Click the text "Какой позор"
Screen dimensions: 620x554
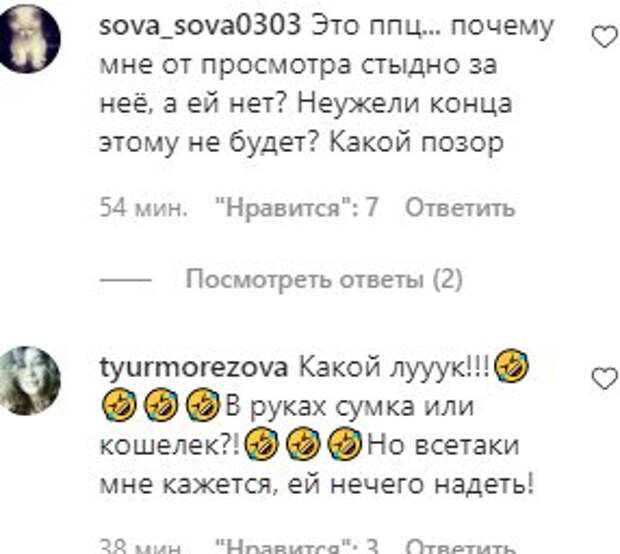pyautogui.click(x=416, y=142)
